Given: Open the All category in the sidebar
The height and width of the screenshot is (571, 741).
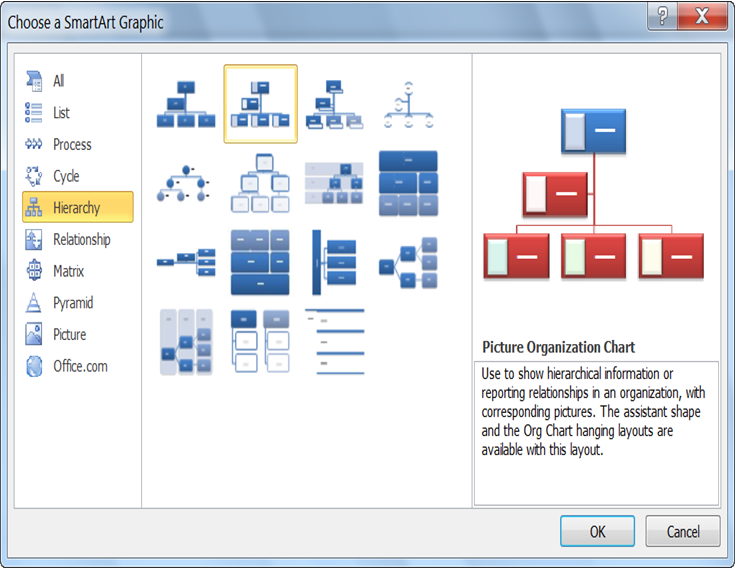Looking at the screenshot, I should 59,81.
